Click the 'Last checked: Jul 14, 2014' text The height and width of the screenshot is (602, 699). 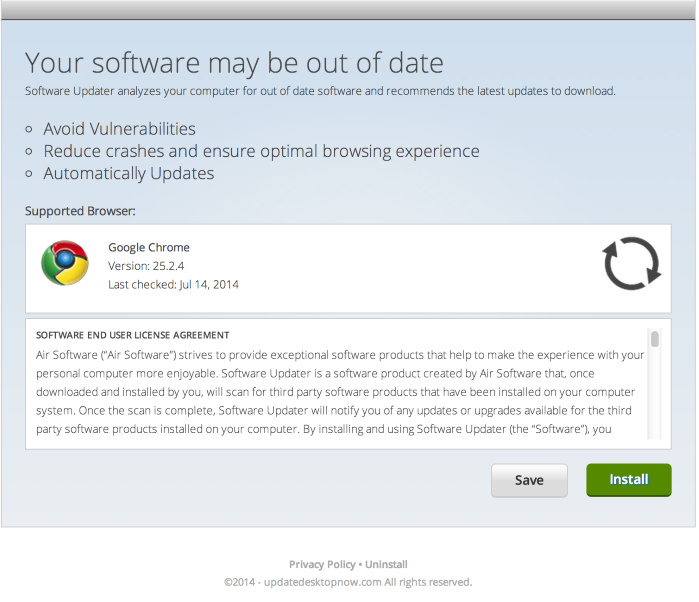click(173, 285)
